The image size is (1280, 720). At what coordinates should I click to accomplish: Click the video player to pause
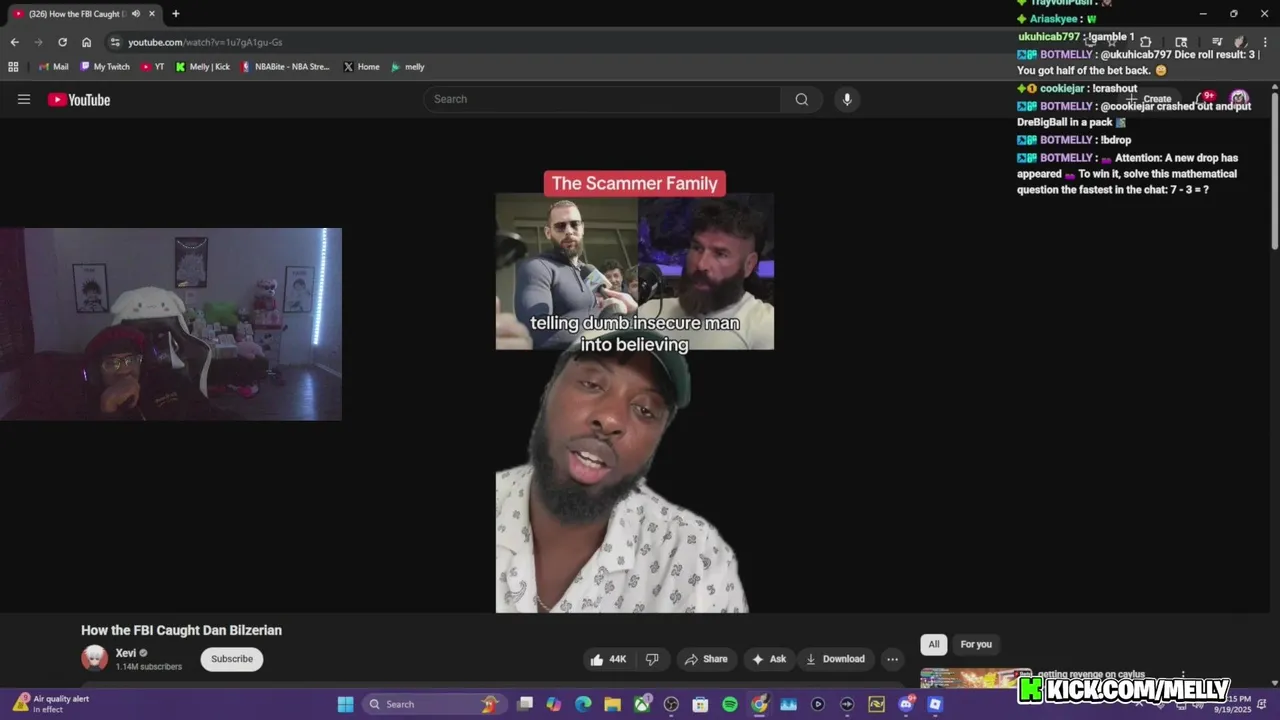[x=634, y=365]
